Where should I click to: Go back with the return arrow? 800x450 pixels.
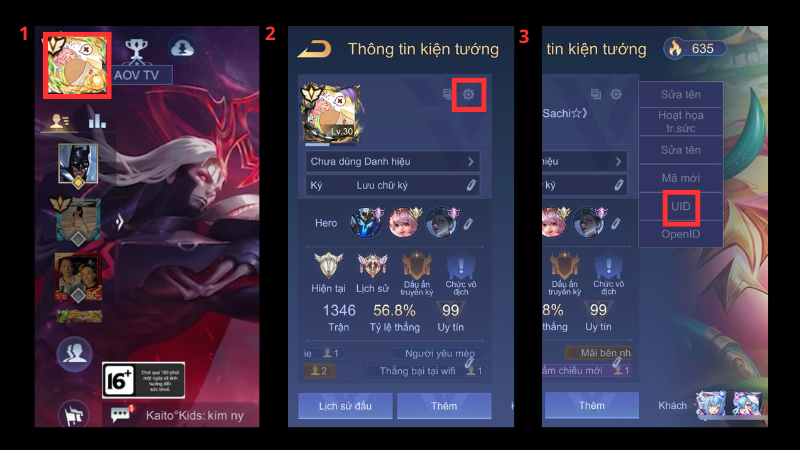[314, 49]
